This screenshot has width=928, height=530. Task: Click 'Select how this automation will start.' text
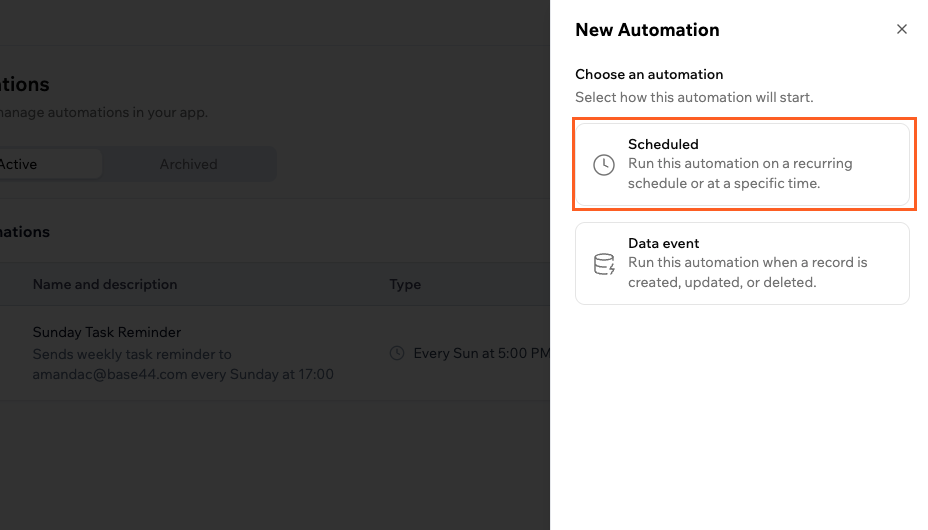(694, 97)
